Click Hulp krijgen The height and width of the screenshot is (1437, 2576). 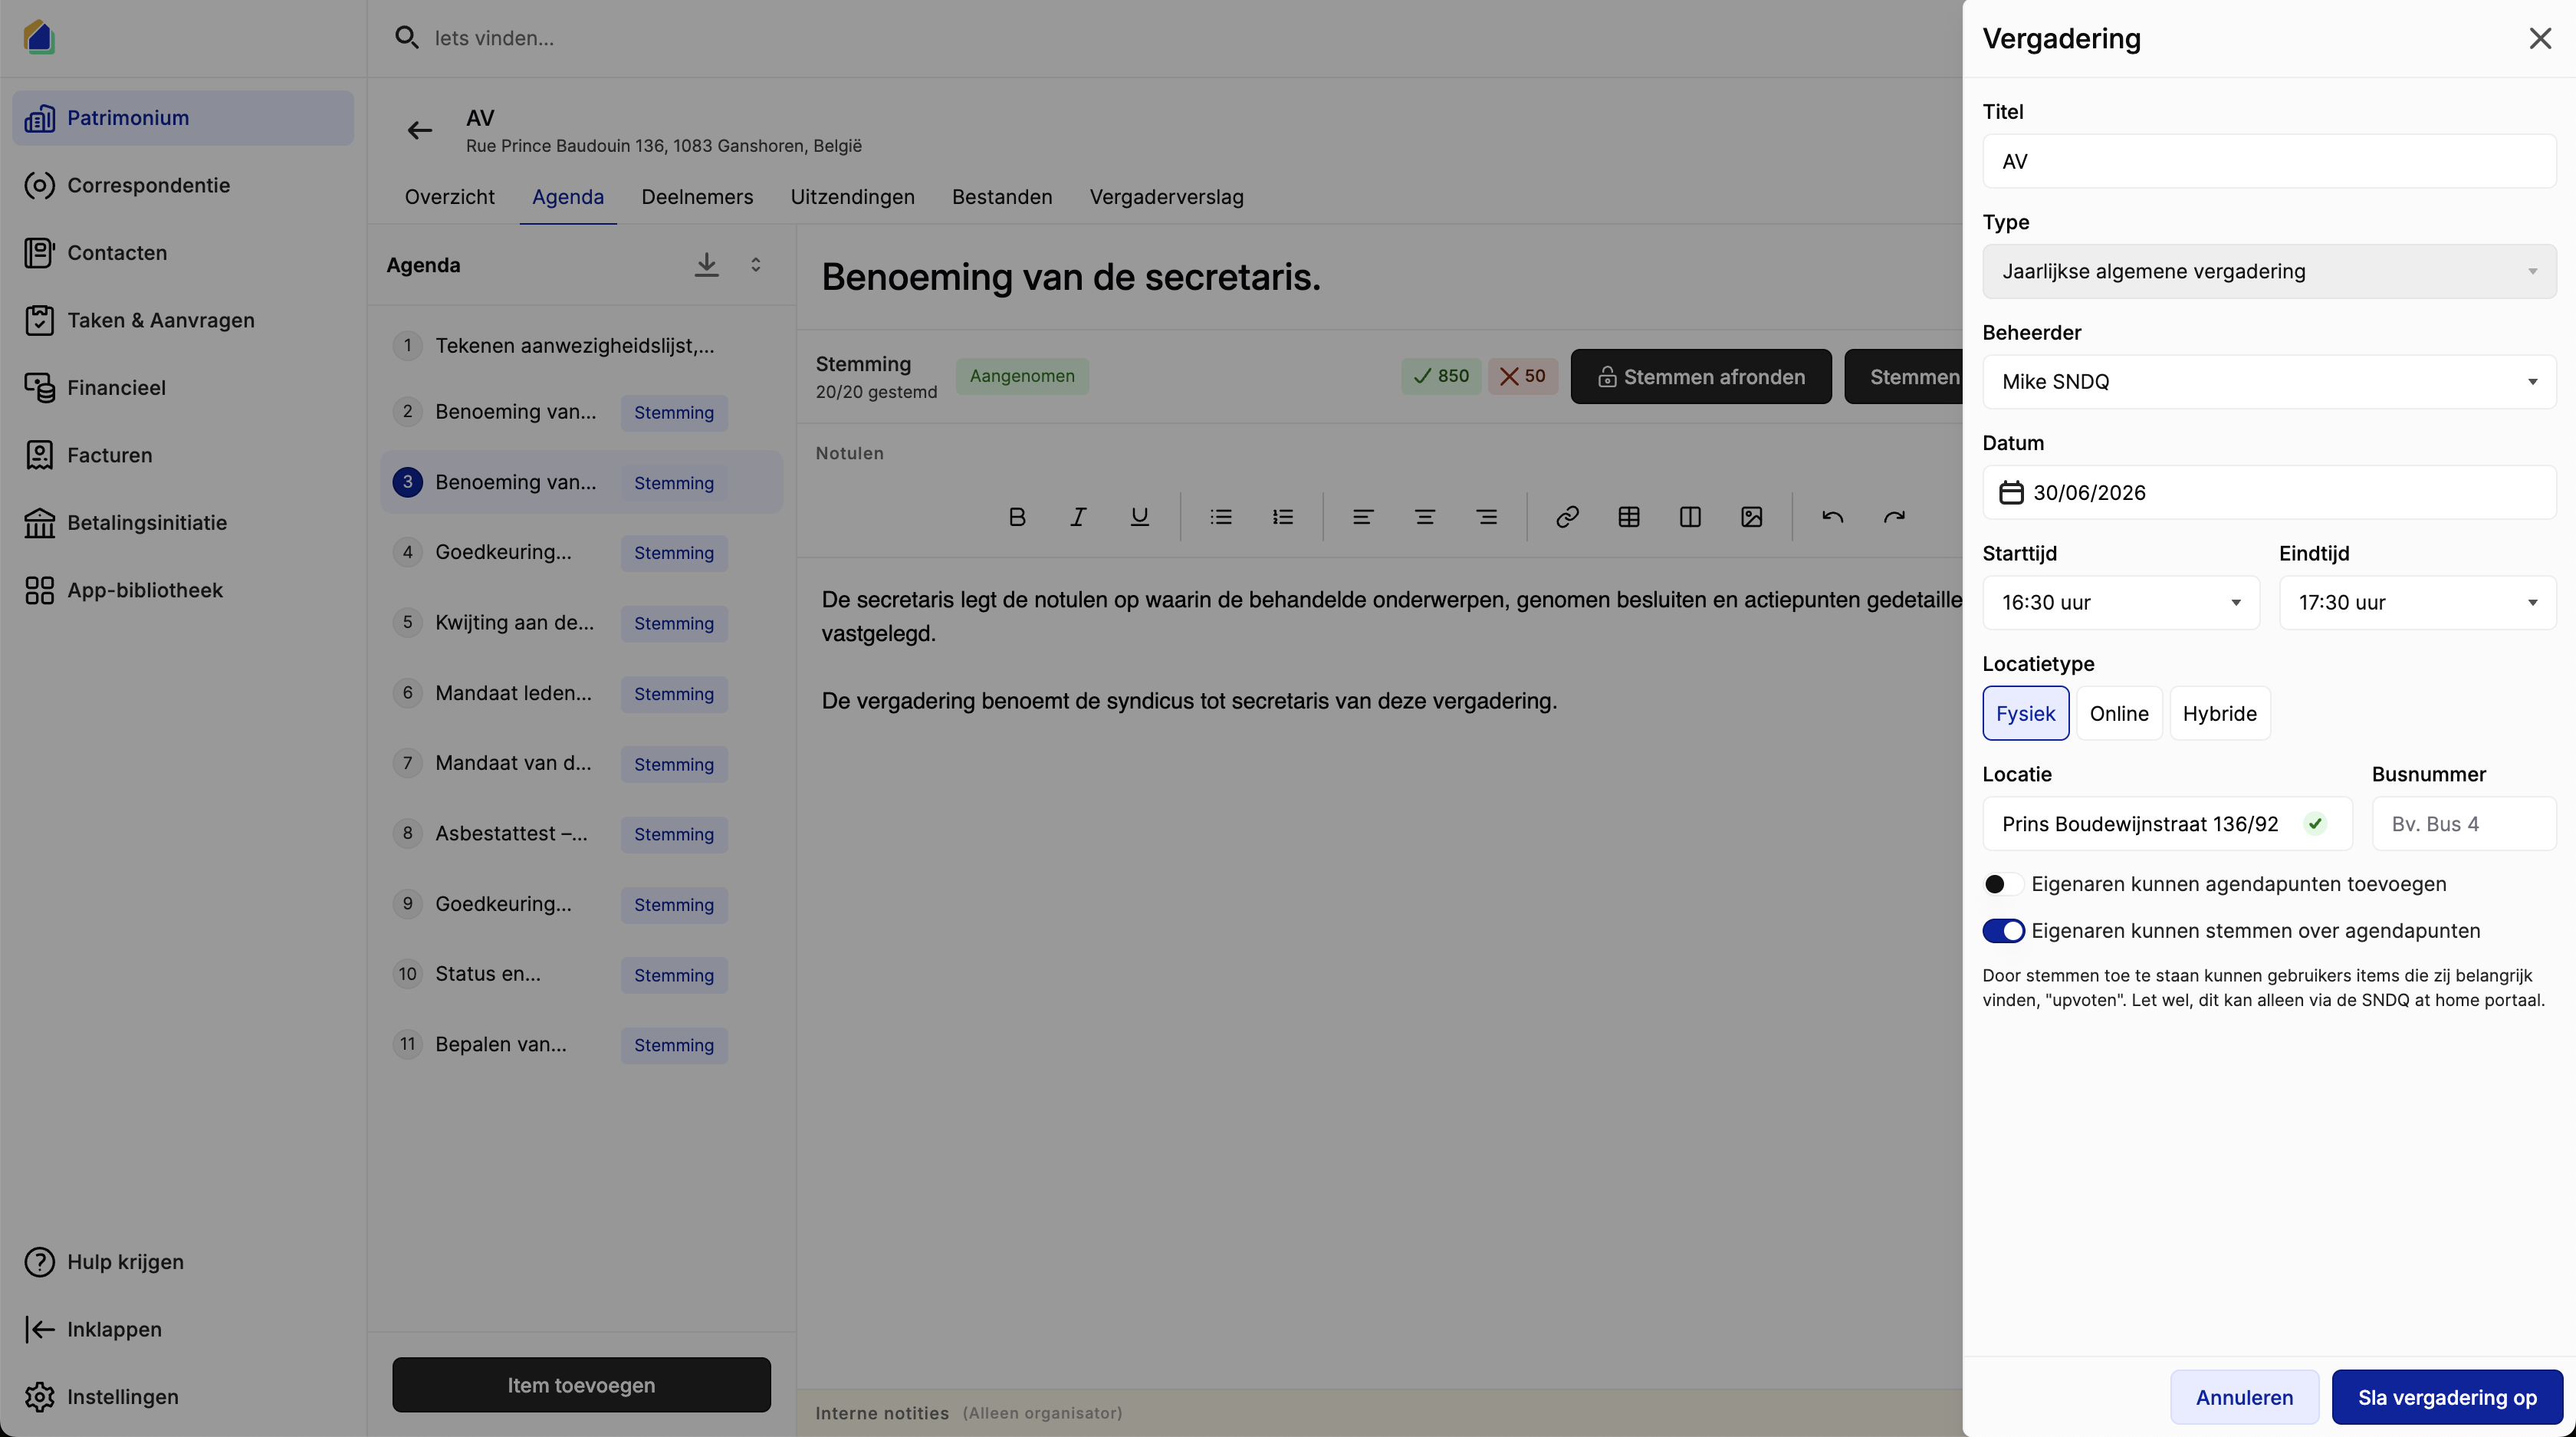(x=183, y=1262)
